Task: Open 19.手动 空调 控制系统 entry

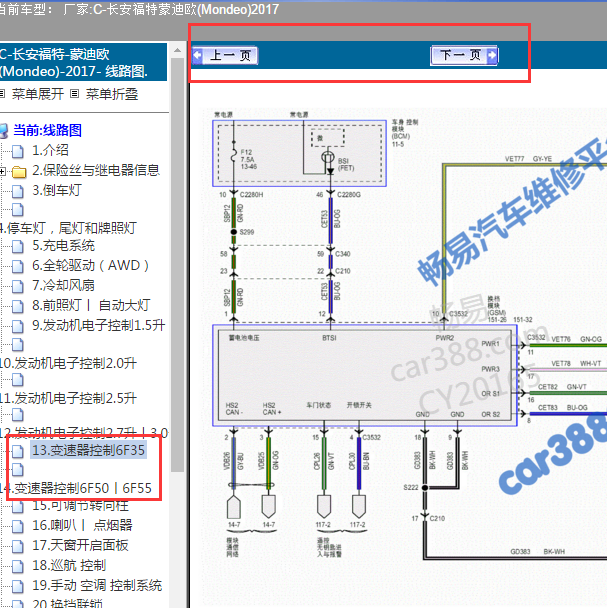Action: (97, 585)
